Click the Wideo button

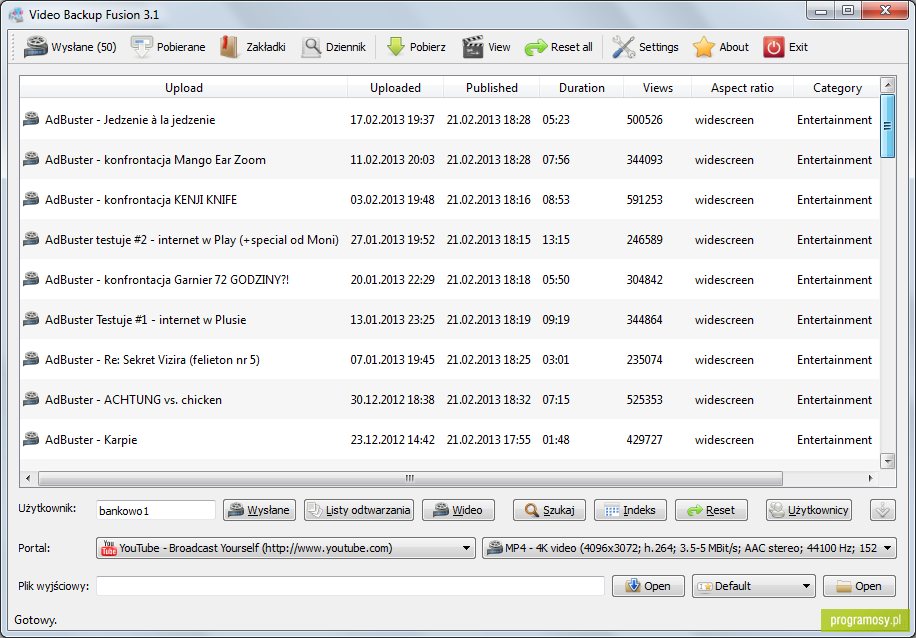(x=458, y=510)
